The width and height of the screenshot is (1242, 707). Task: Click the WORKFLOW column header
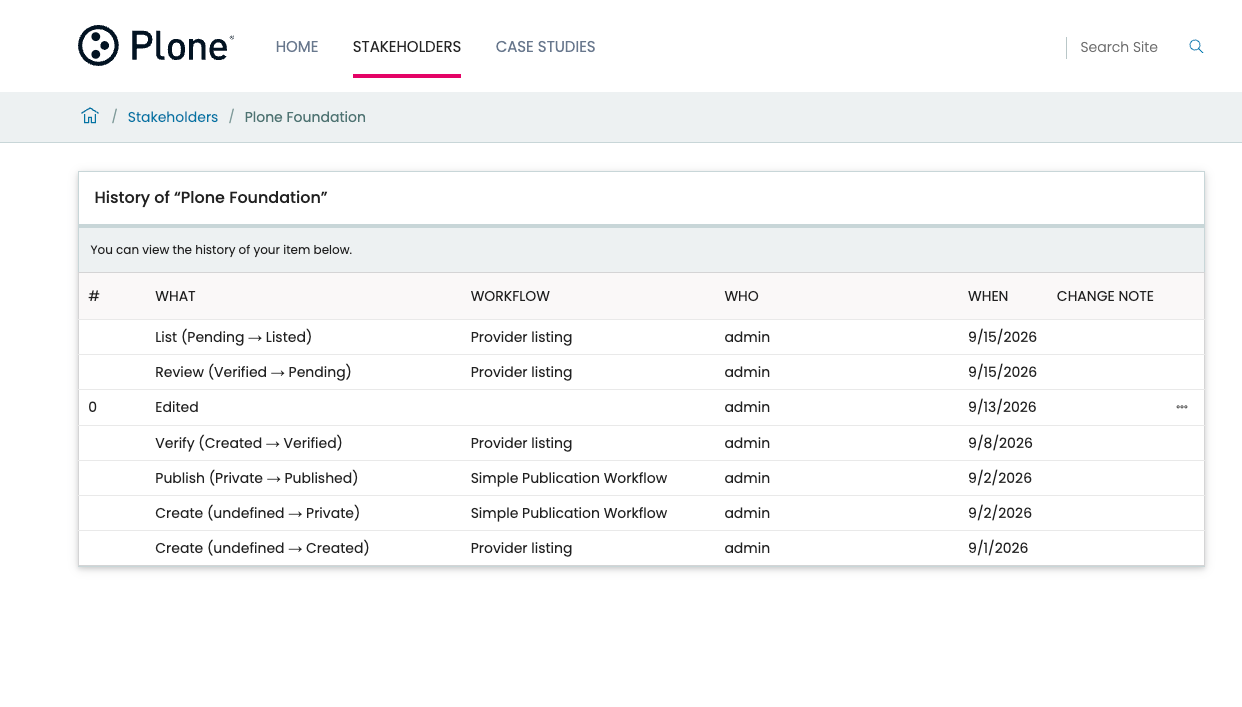click(510, 296)
